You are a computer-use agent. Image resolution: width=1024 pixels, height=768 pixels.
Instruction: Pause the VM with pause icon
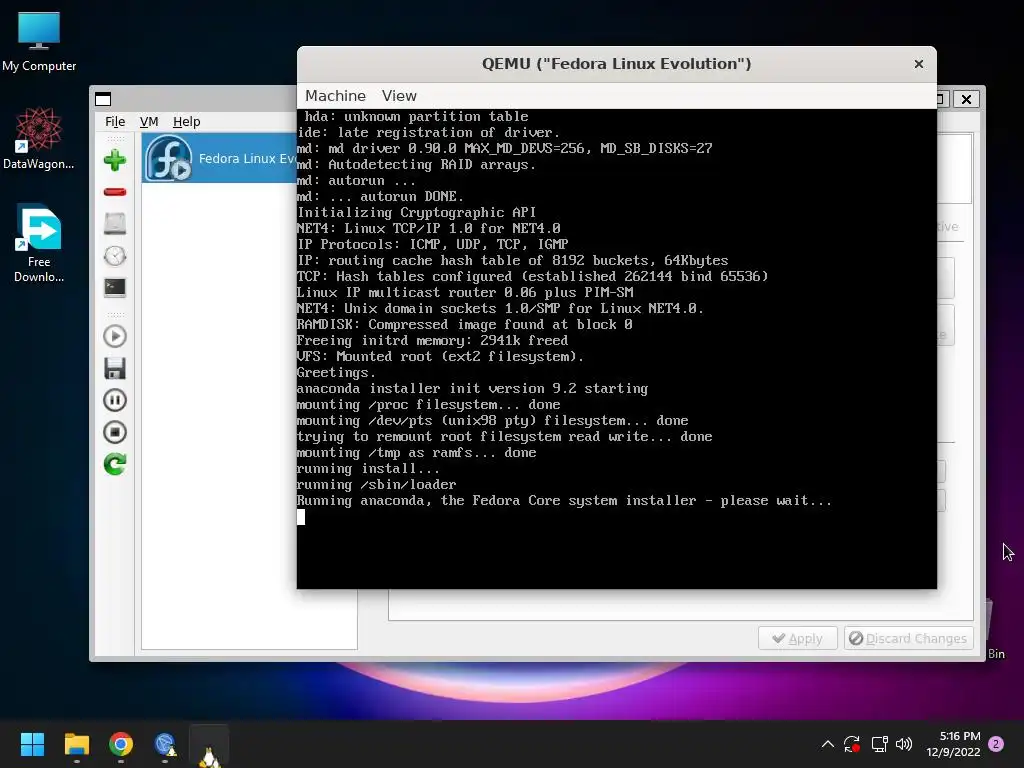(115, 400)
